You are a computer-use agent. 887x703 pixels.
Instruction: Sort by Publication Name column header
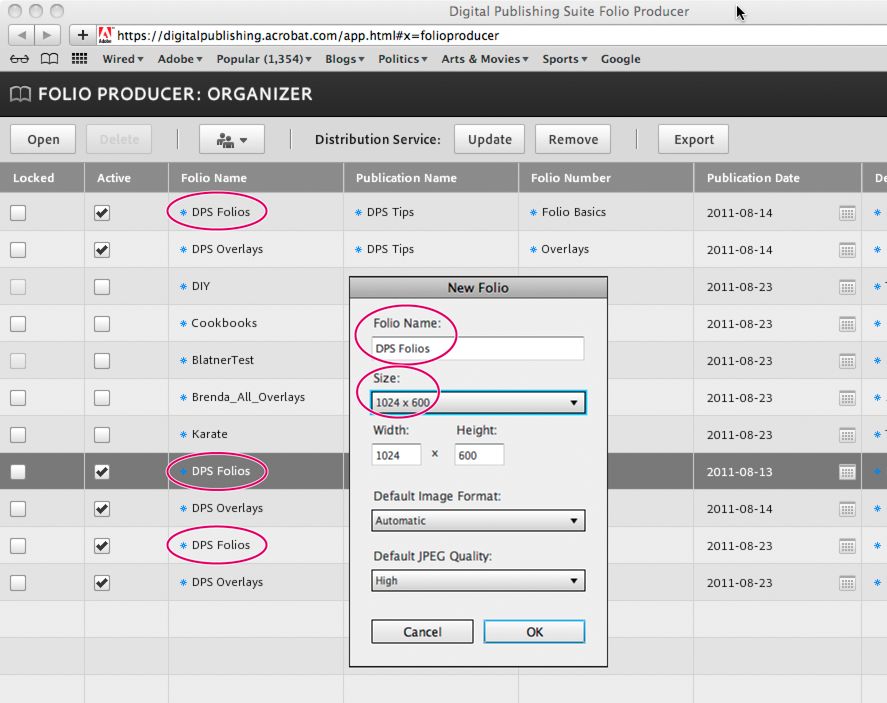pyautogui.click(x=430, y=178)
